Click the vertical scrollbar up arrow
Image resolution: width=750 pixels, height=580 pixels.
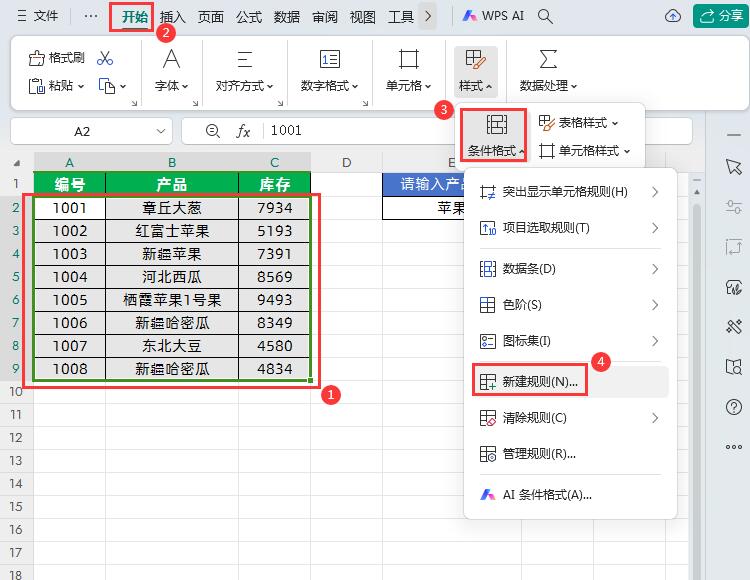696,192
